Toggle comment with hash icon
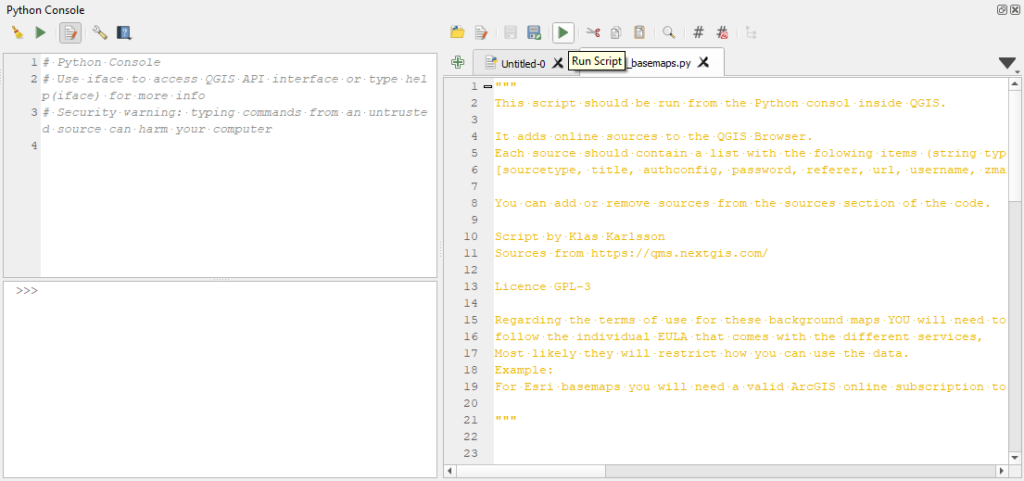1024x481 pixels. (x=698, y=33)
